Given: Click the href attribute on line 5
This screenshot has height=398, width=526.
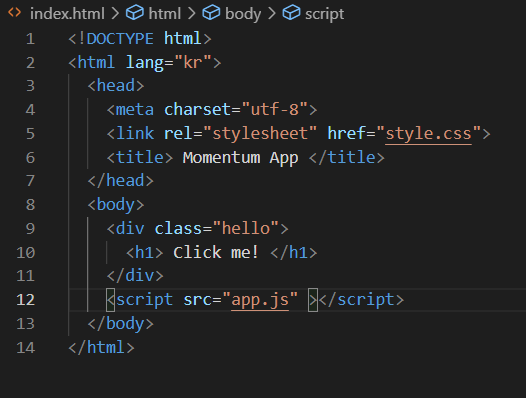Looking at the screenshot, I should (x=346, y=133).
